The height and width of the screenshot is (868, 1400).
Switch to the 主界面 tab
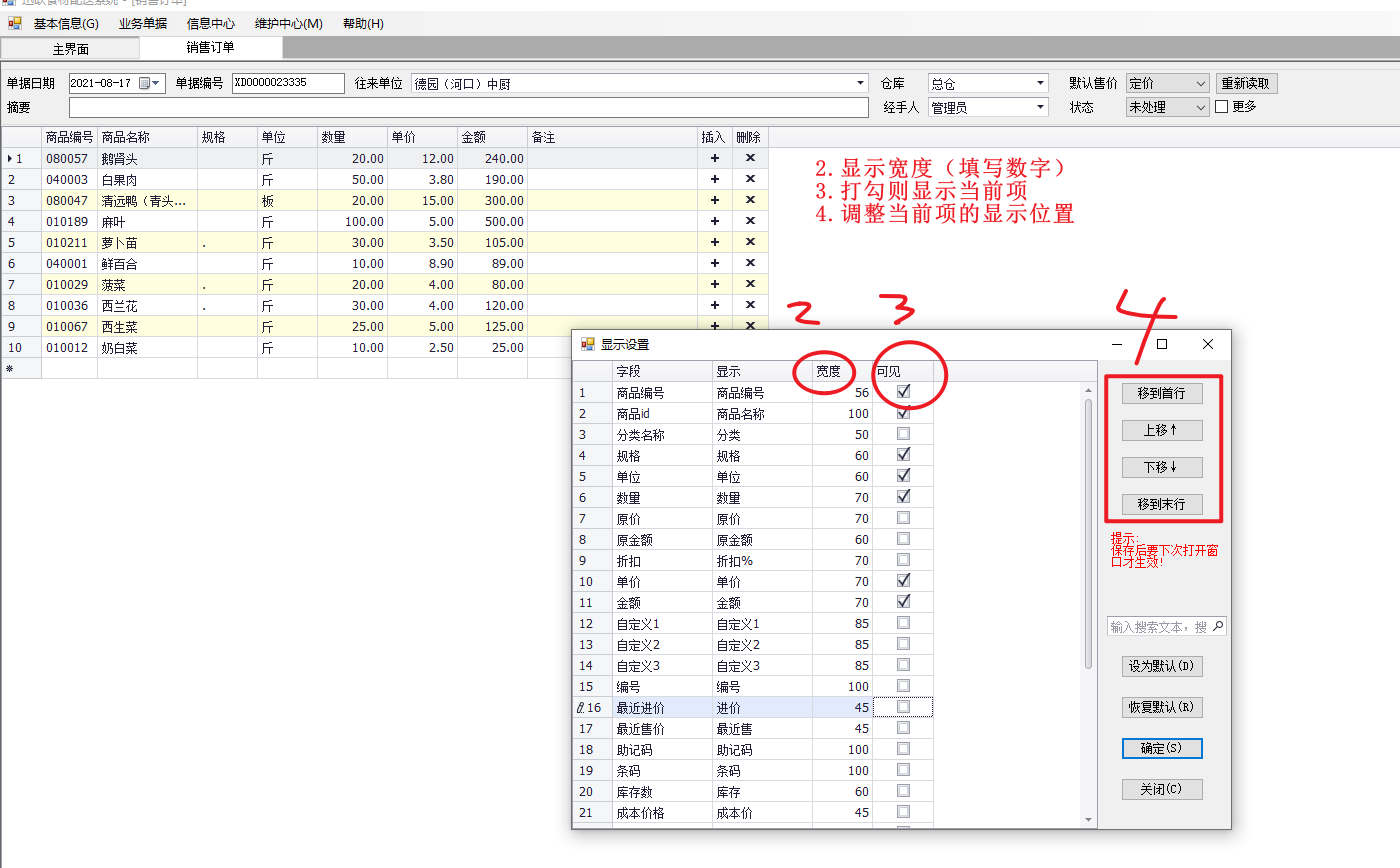[71, 48]
